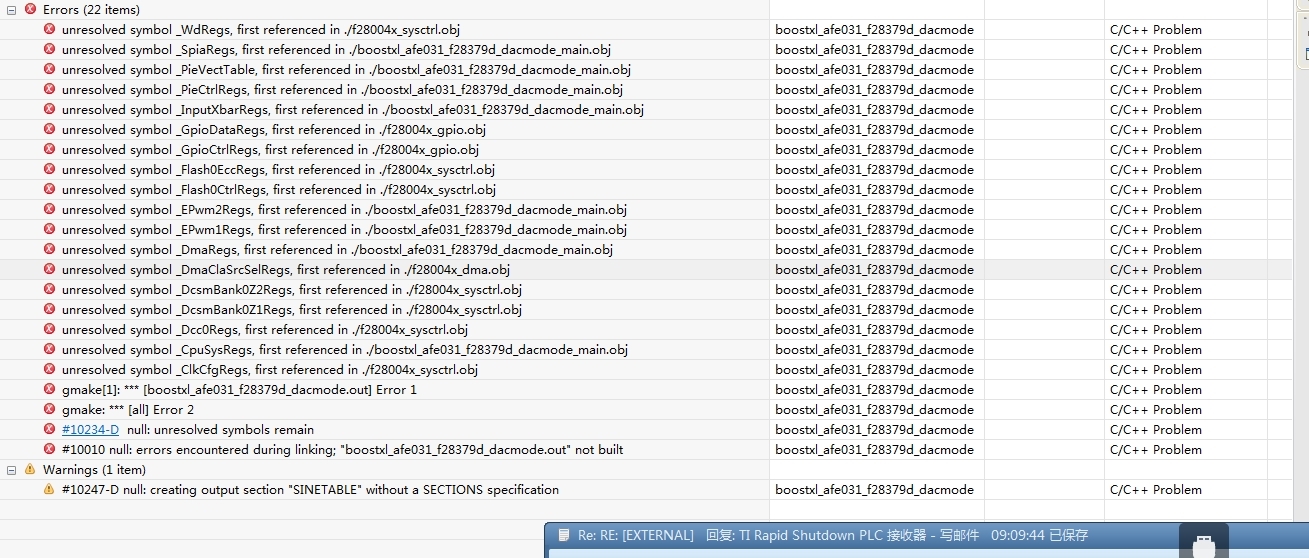Click error icon for _DmaClaSrcSelRegs entry
This screenshot has height=558, width=1309.
pos(49,269)
